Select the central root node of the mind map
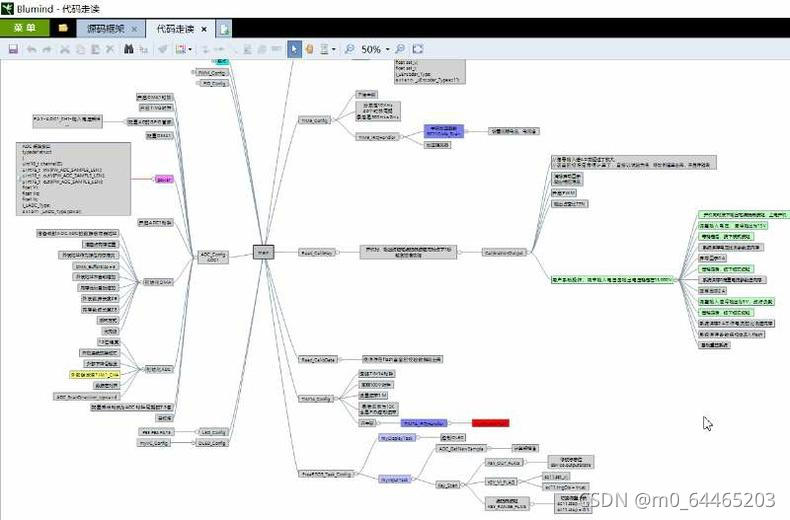Viewport: 790px width, 520px height. click(263, 252)
